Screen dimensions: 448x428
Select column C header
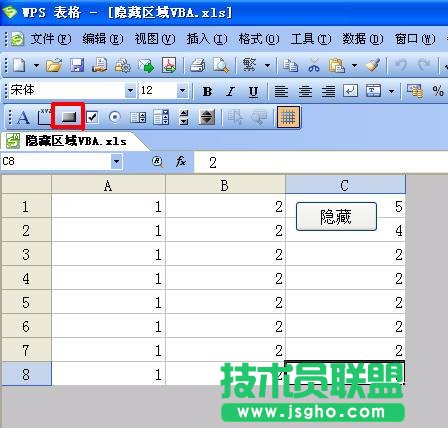tap(345, 185)
